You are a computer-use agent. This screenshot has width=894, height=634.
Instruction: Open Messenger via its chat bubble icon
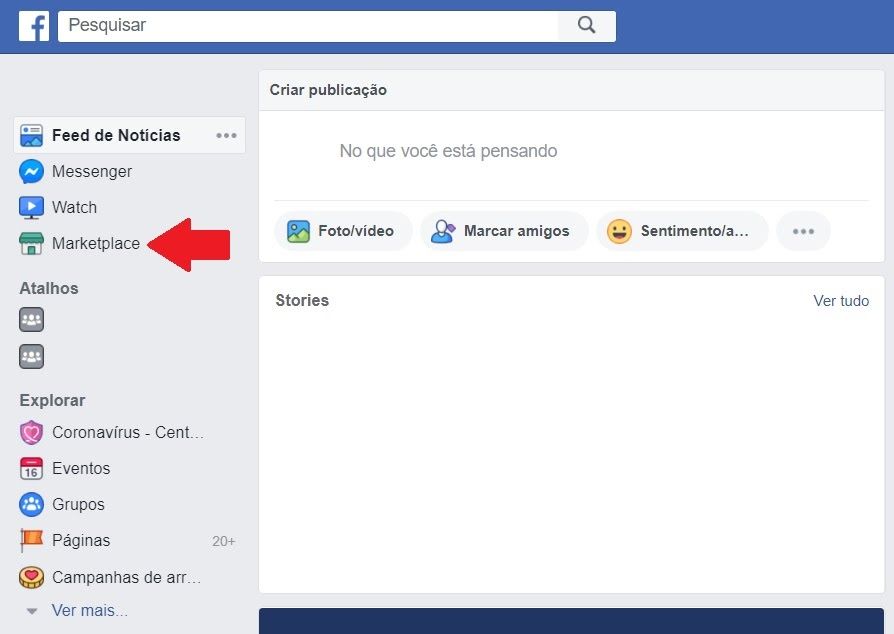tap(31, 172)
